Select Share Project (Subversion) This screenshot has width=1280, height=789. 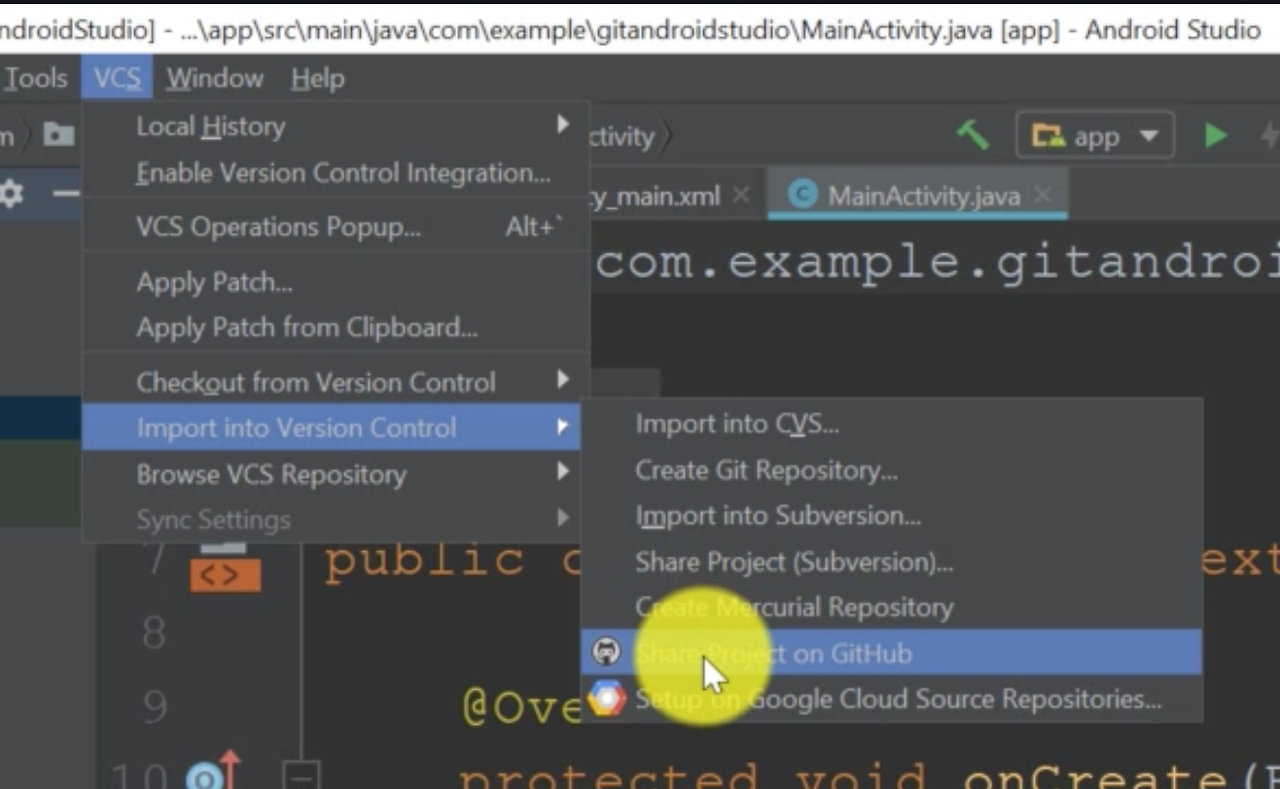pos(891,562)
